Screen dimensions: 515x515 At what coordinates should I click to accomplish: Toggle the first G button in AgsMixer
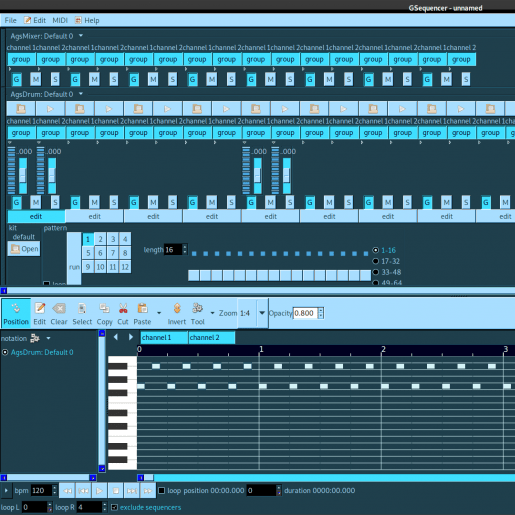17,79
